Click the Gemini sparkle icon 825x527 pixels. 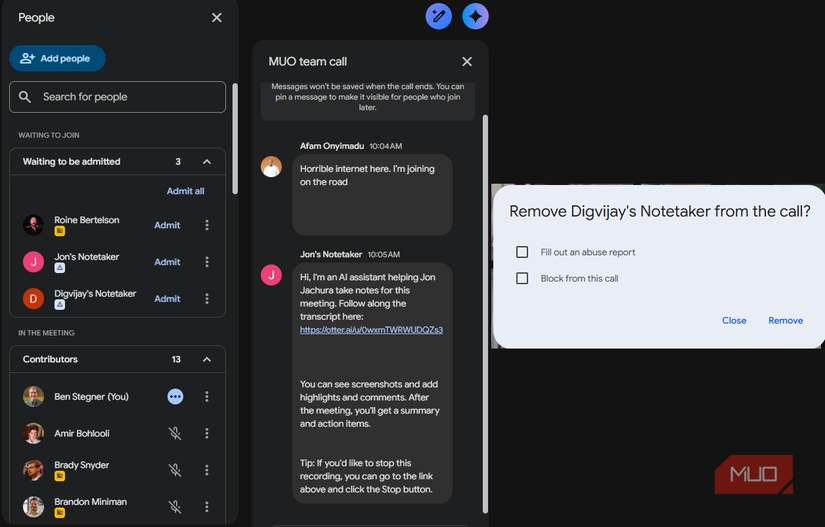475,16
